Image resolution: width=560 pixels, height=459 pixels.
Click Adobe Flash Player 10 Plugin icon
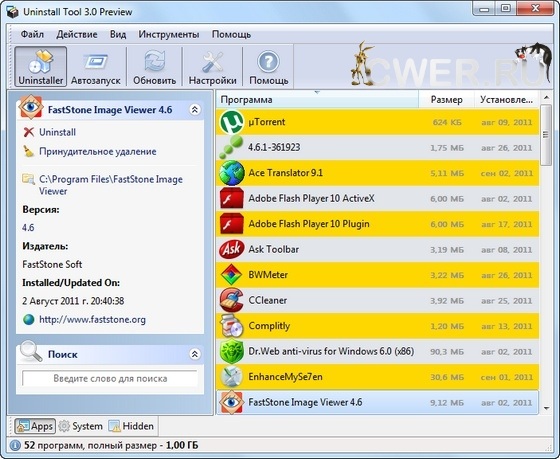click(231, 224)
